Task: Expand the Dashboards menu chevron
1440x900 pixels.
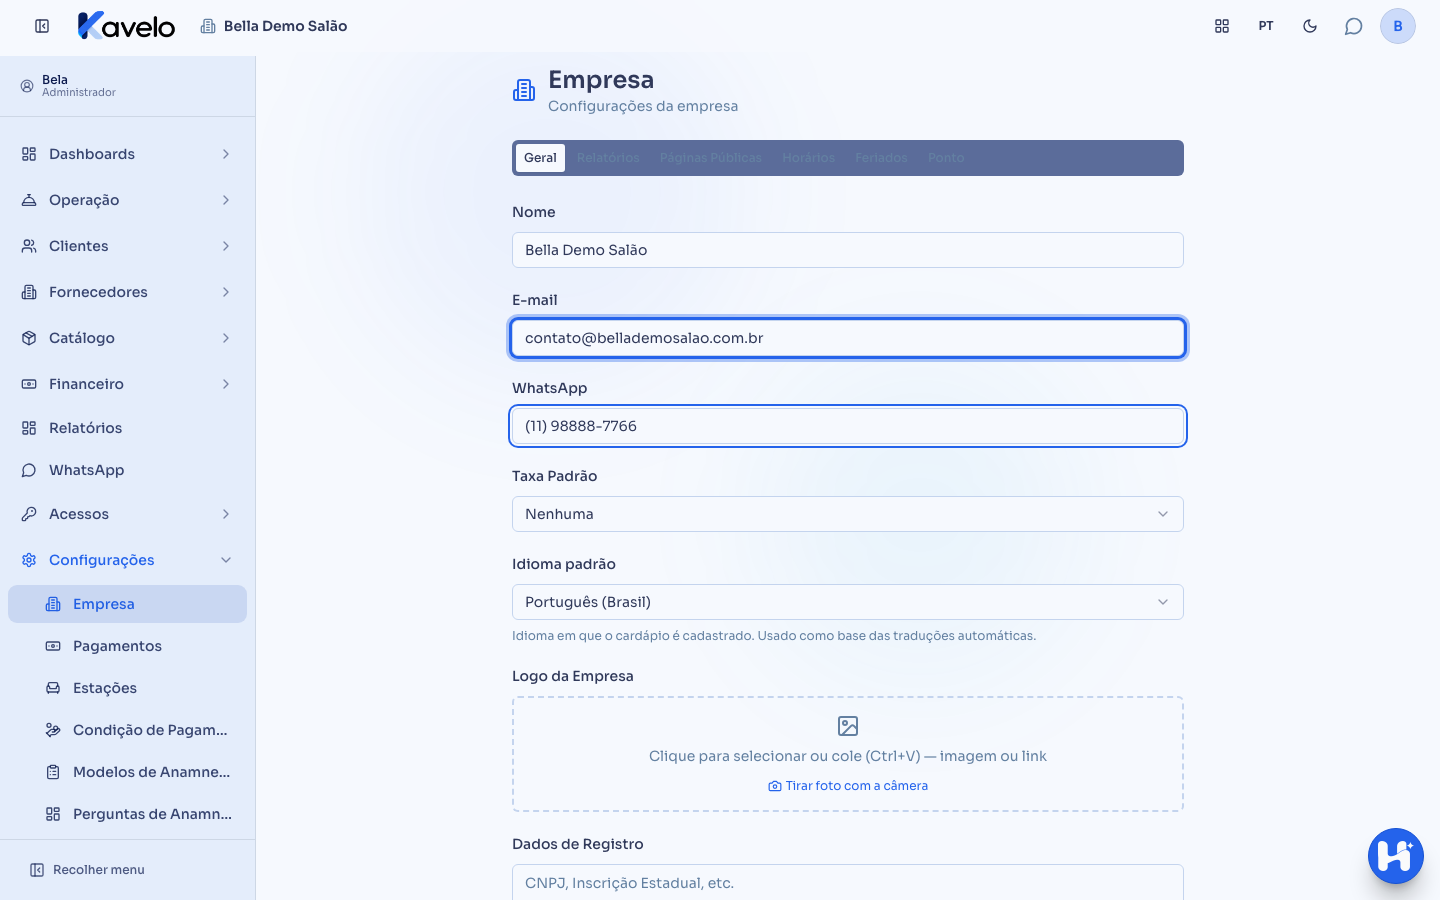Action: [226, 154]
